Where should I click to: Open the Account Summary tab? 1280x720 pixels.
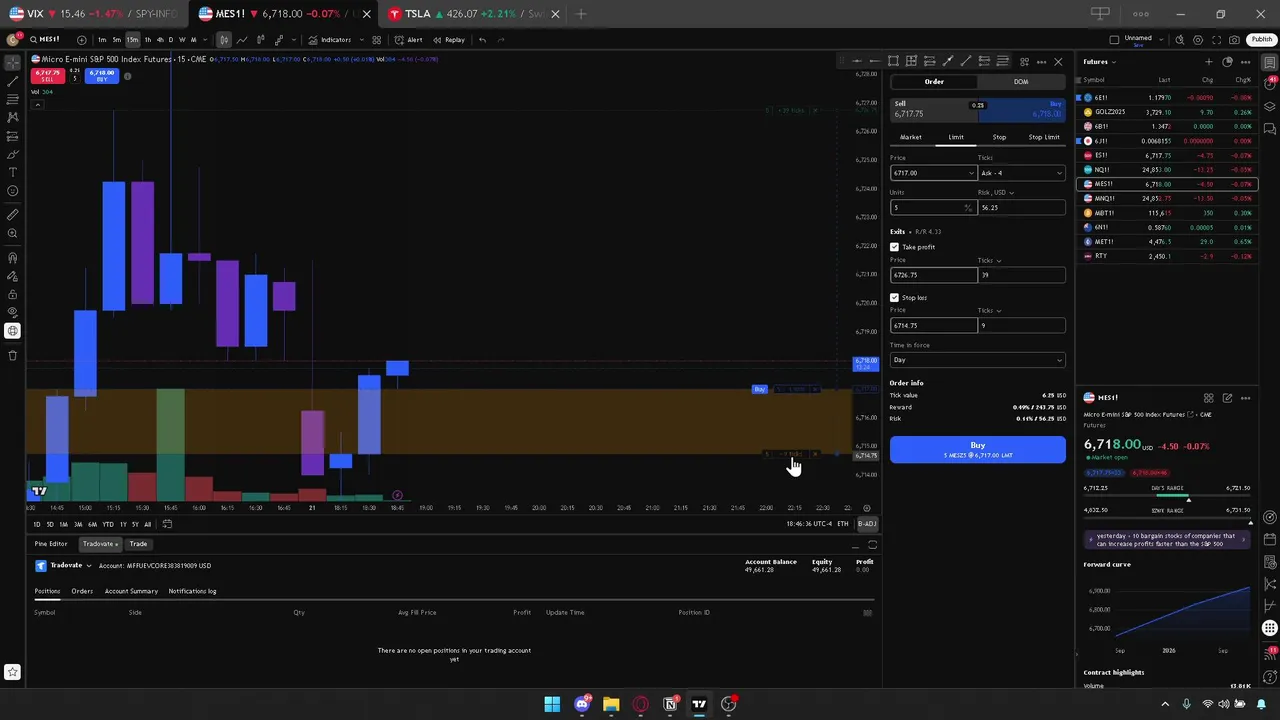131,591
